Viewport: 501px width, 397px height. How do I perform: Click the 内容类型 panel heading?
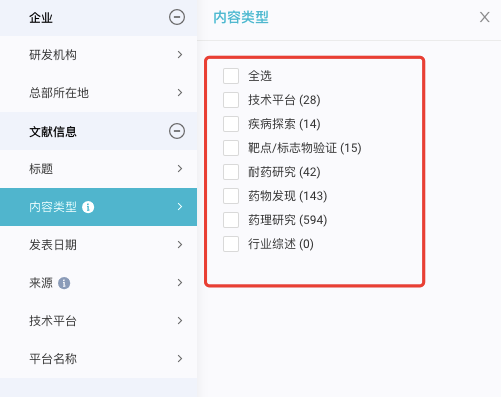[x=241, y=17]
